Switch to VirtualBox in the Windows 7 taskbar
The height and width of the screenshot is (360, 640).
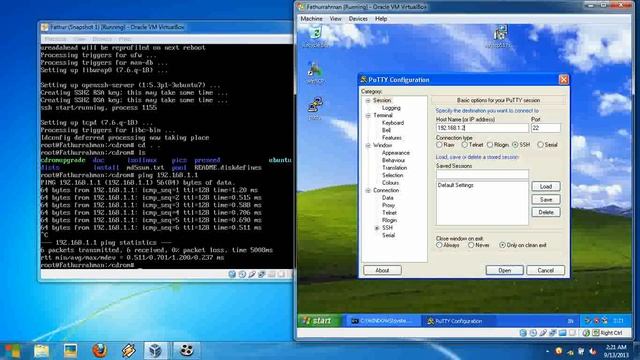(x=155, y=351)
